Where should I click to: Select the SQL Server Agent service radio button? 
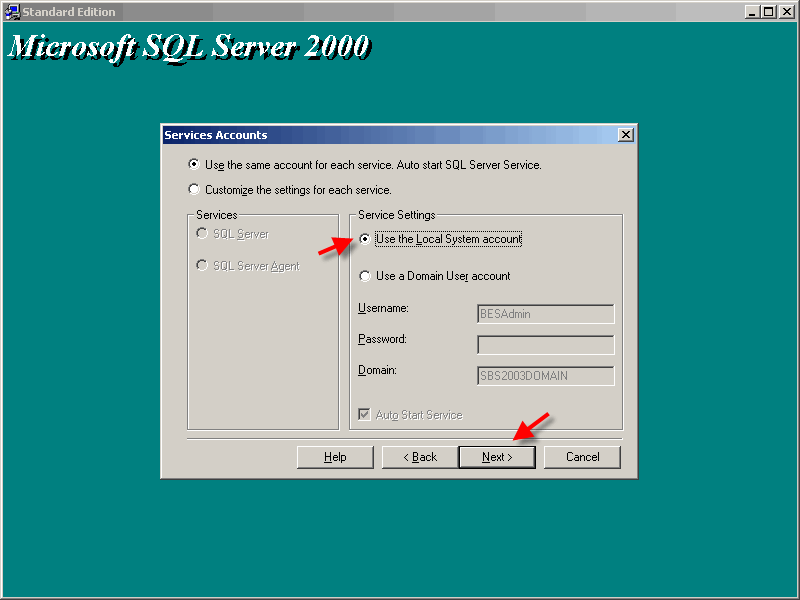tap(202, 266)
